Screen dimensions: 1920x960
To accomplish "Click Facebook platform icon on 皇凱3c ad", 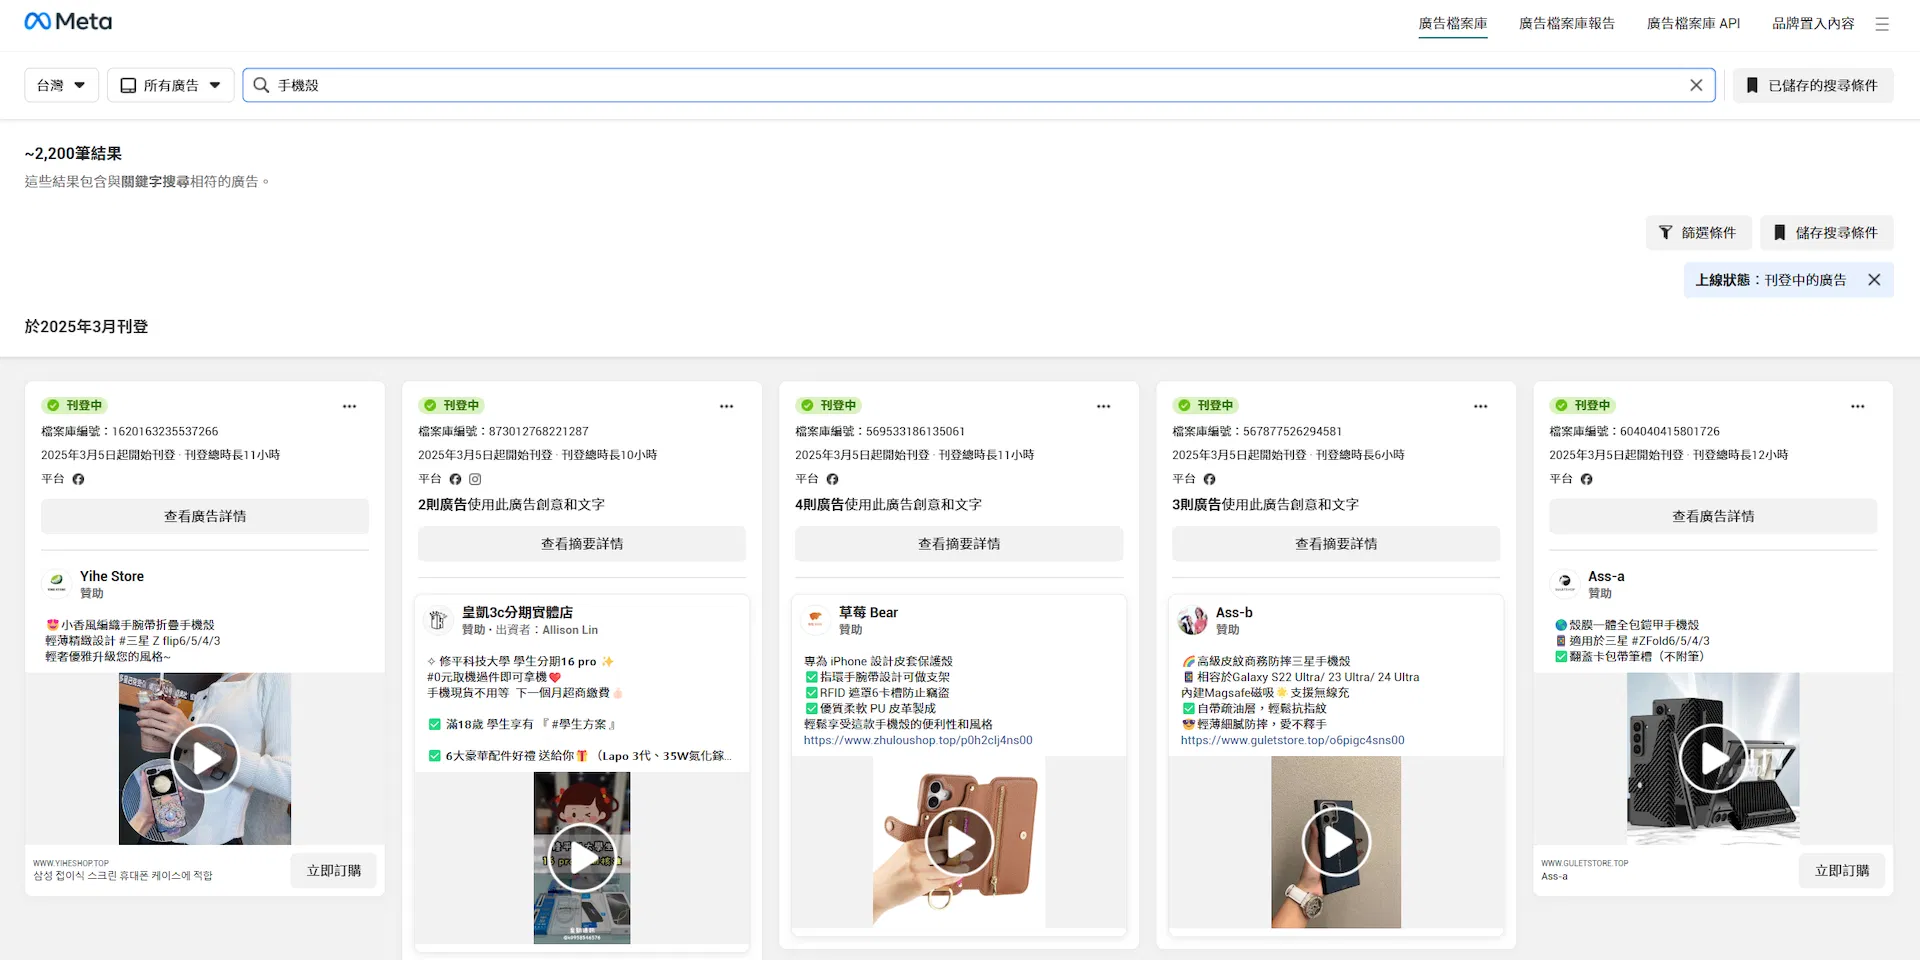I will [455, 479].
